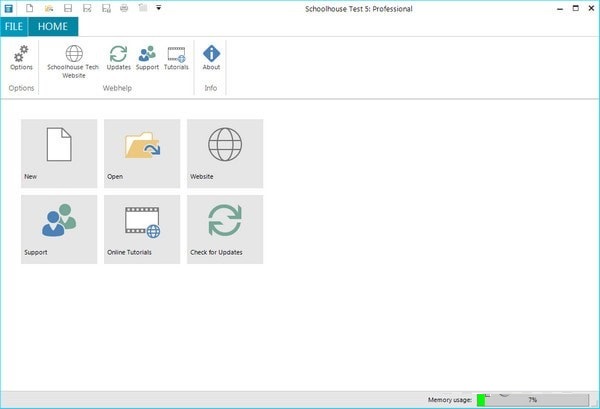Click the New document tile
600x409 pixels.
click(59, 153)
